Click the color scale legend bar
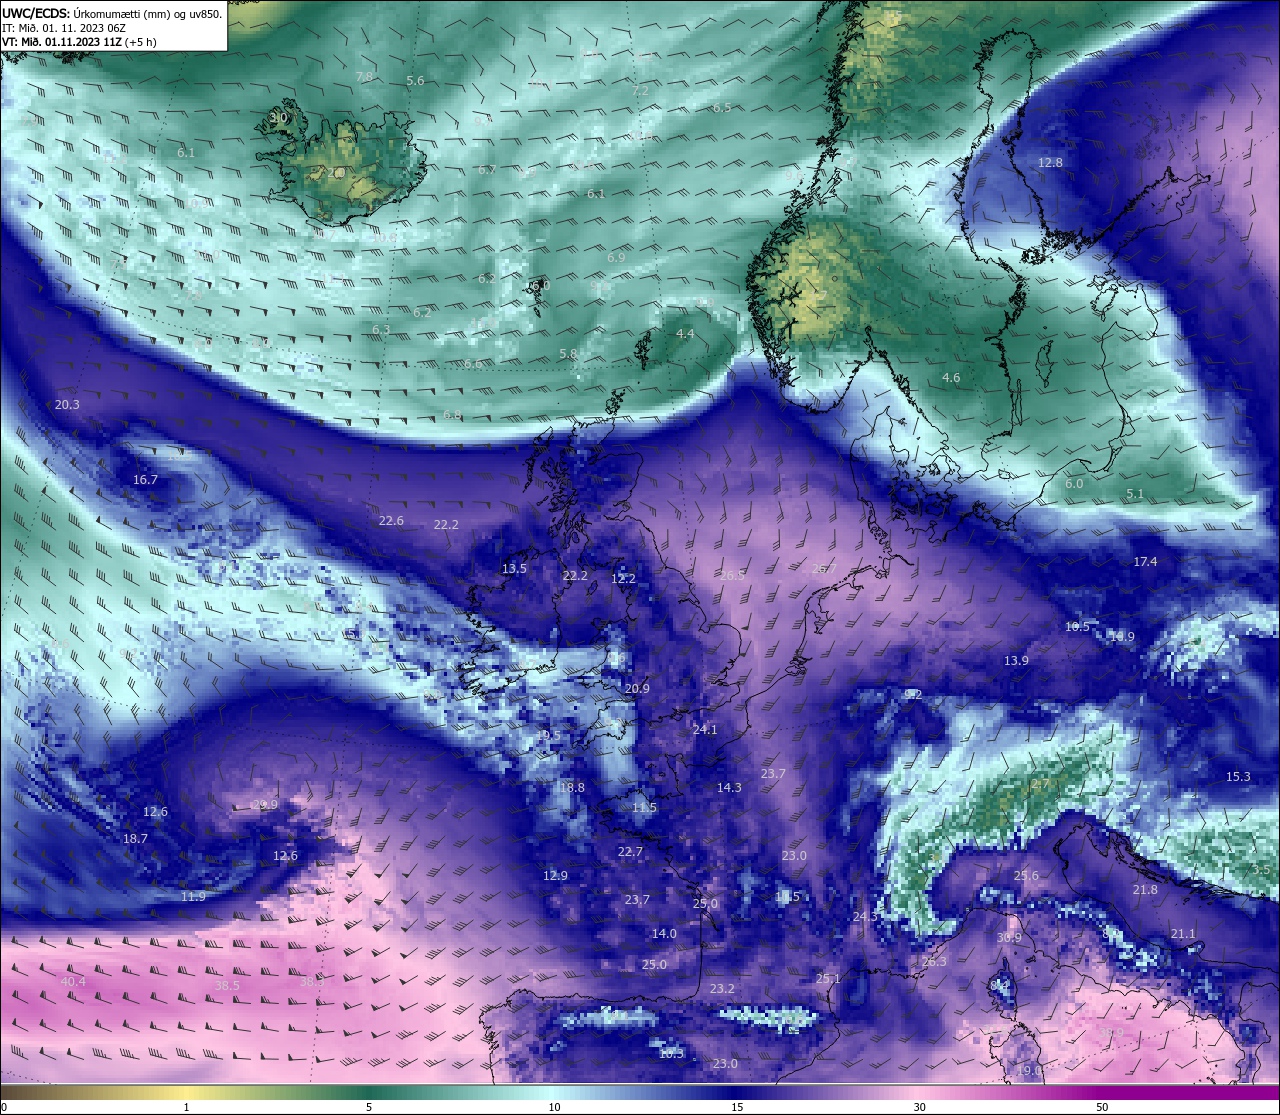Screen dimensions: 1280x1115 (x=640, y=1092)
